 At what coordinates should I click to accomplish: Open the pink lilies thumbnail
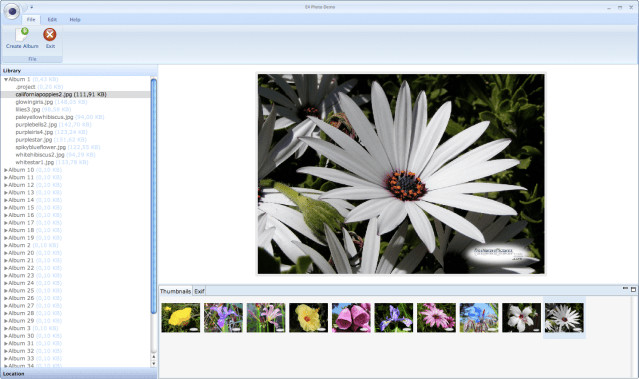pyautogui.click(x=266, y=317)
